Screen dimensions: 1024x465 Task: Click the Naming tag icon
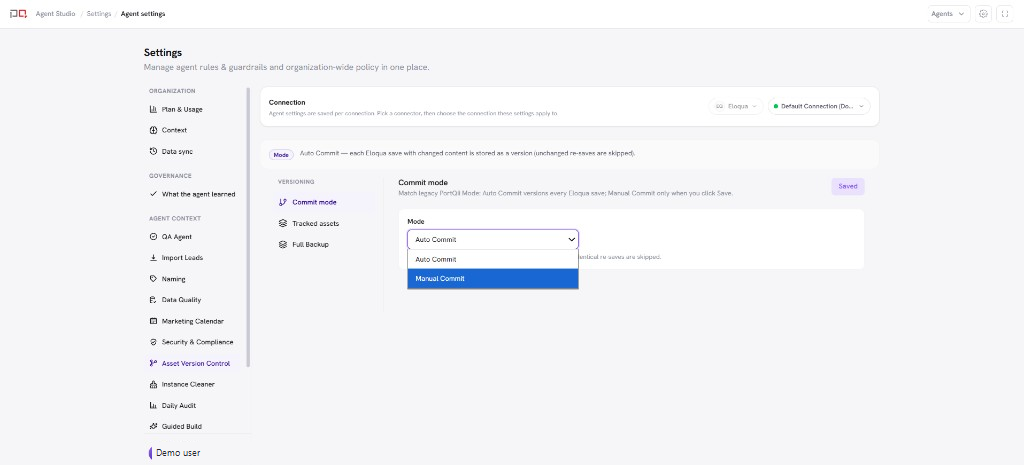coord(153,278)
